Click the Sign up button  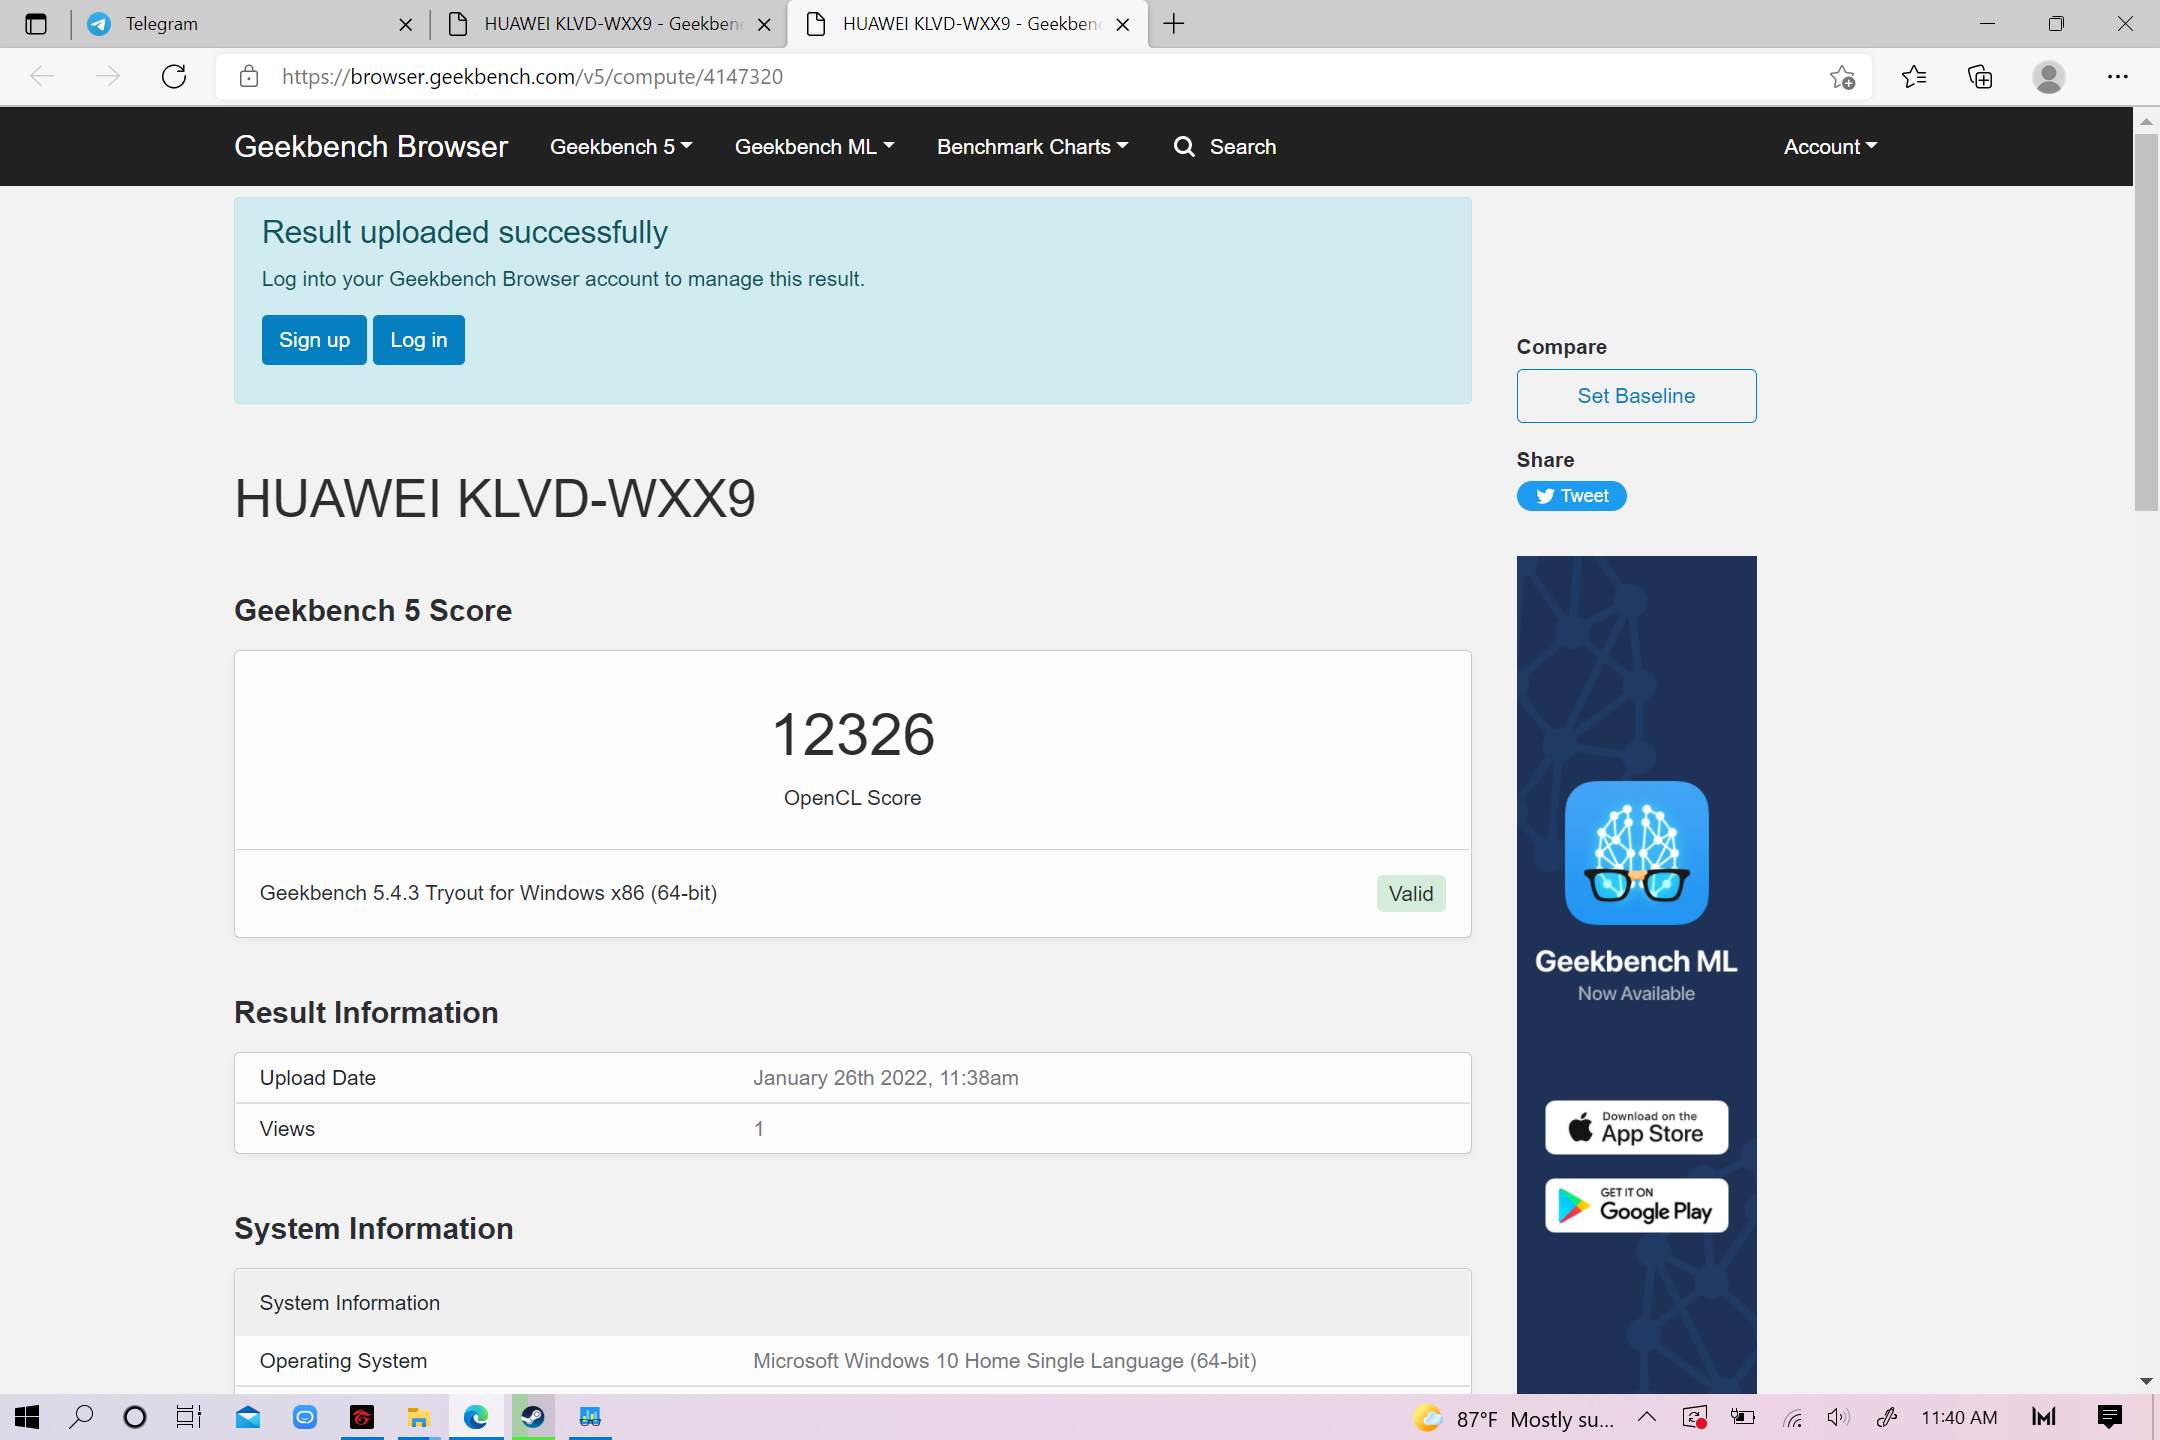(314, 340)
